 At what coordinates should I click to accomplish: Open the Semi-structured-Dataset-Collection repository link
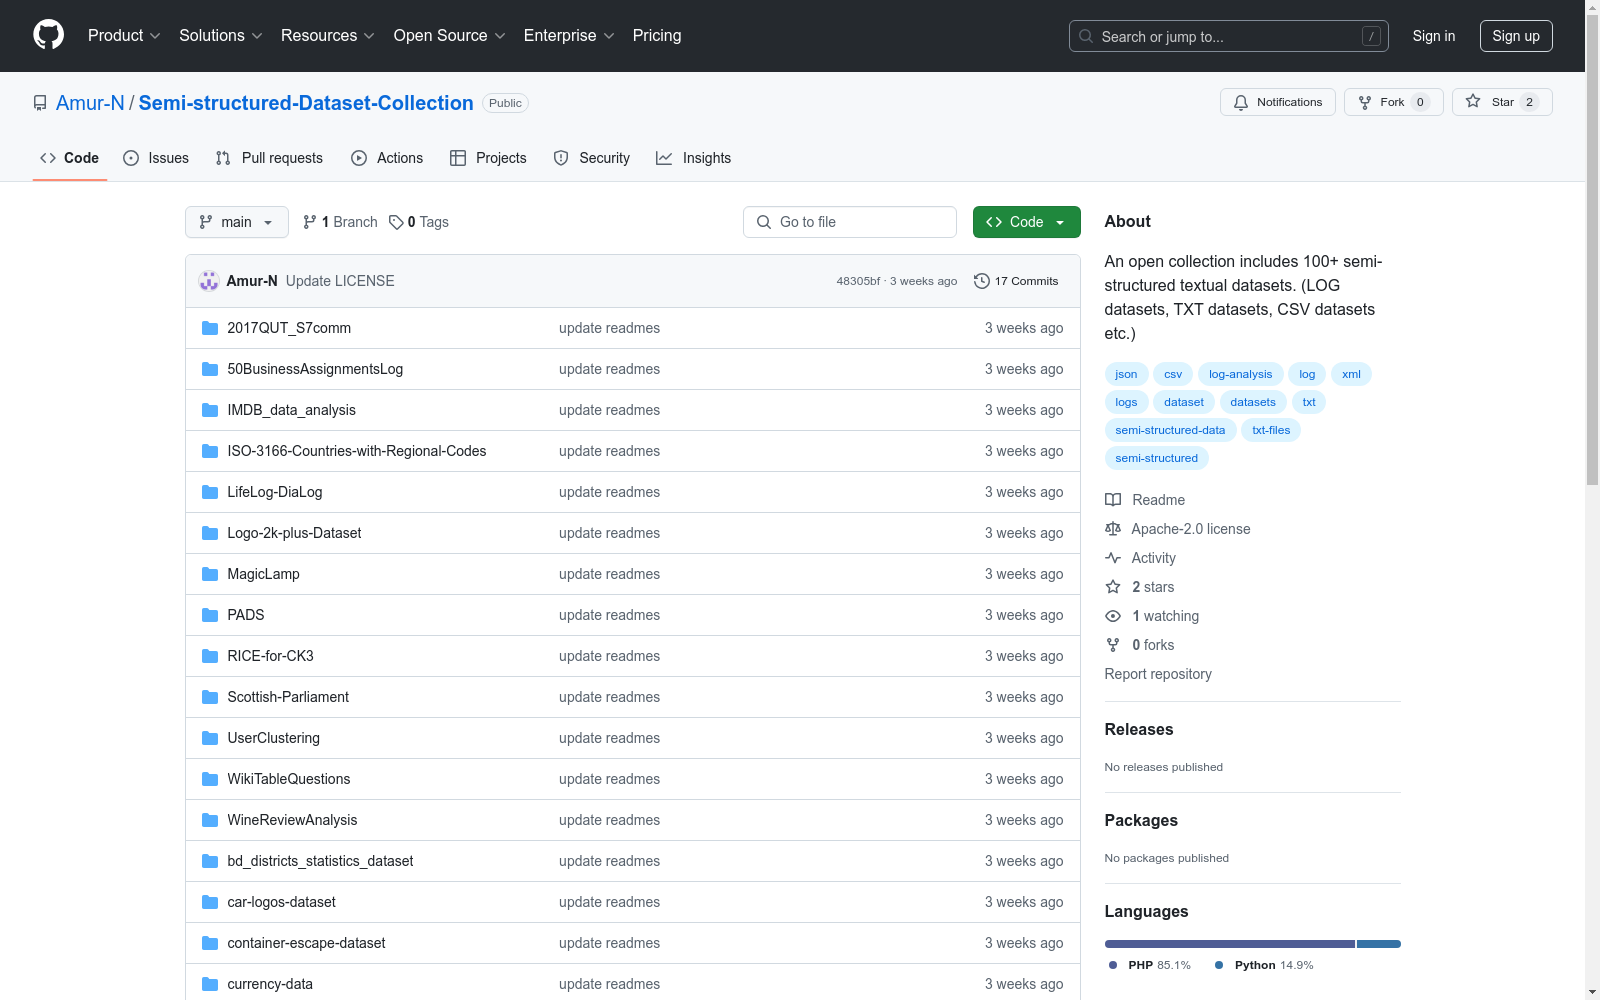(x=306, y=103)
